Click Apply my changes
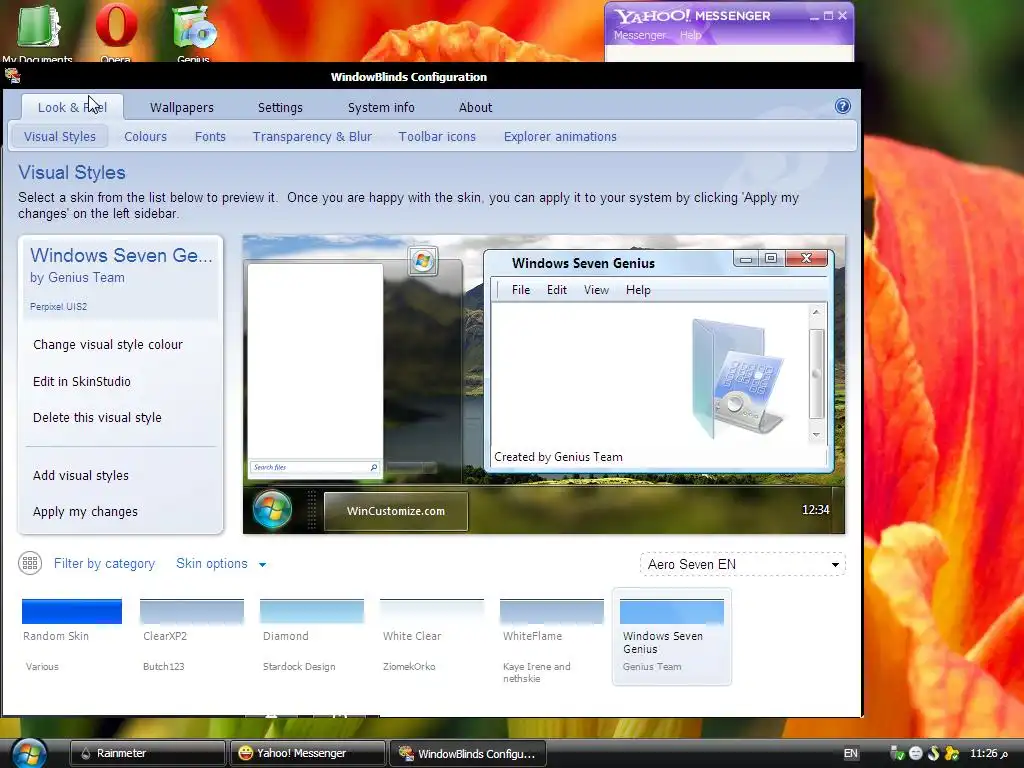This screenshot has height=768, width=1024. (86, 511)
